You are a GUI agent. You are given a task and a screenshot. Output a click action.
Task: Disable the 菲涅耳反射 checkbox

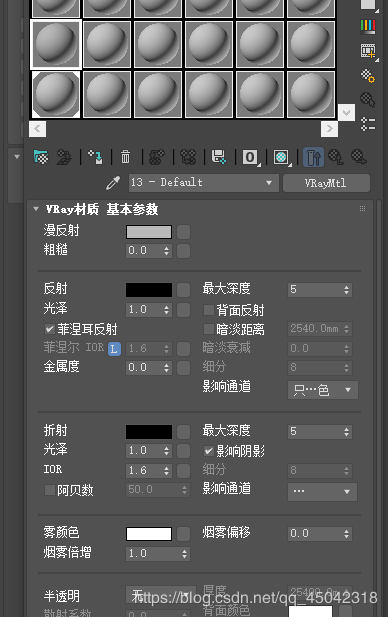click(x=50, y=329)
